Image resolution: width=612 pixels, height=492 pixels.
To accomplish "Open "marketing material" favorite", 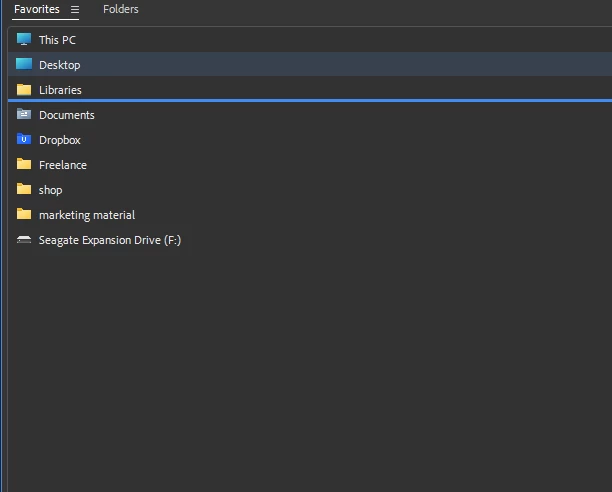I will 87,215.
